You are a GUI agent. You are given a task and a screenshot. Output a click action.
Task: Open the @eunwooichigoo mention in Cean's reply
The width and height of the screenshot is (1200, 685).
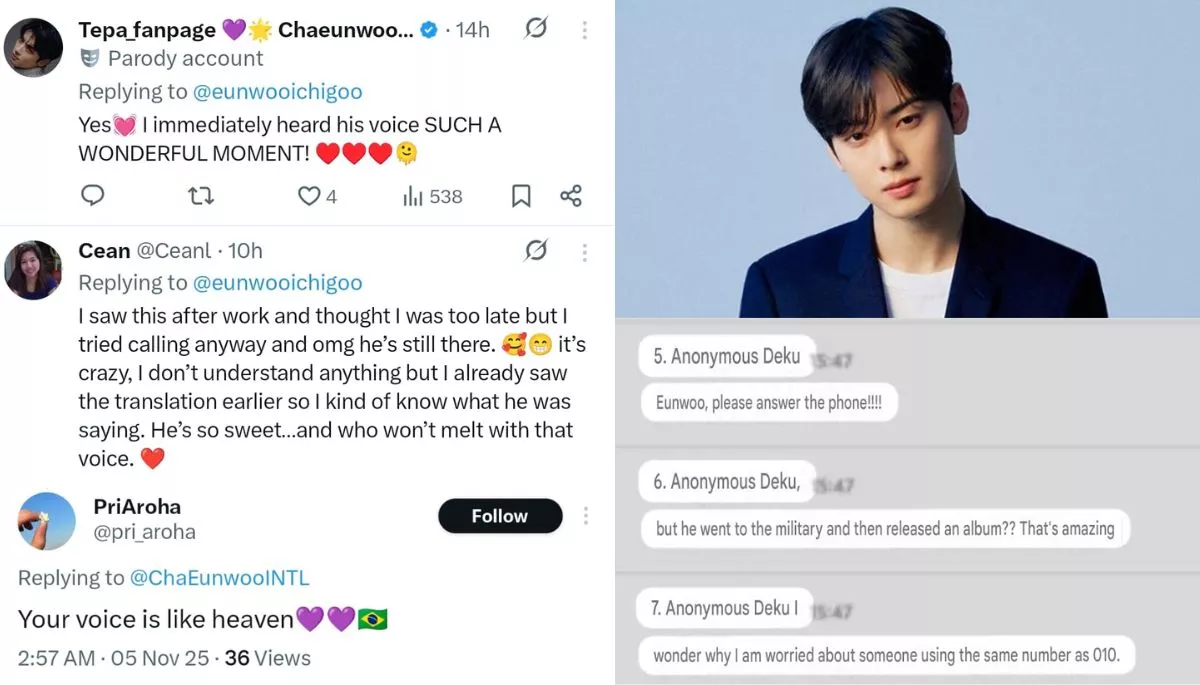(x=278, y=283)
